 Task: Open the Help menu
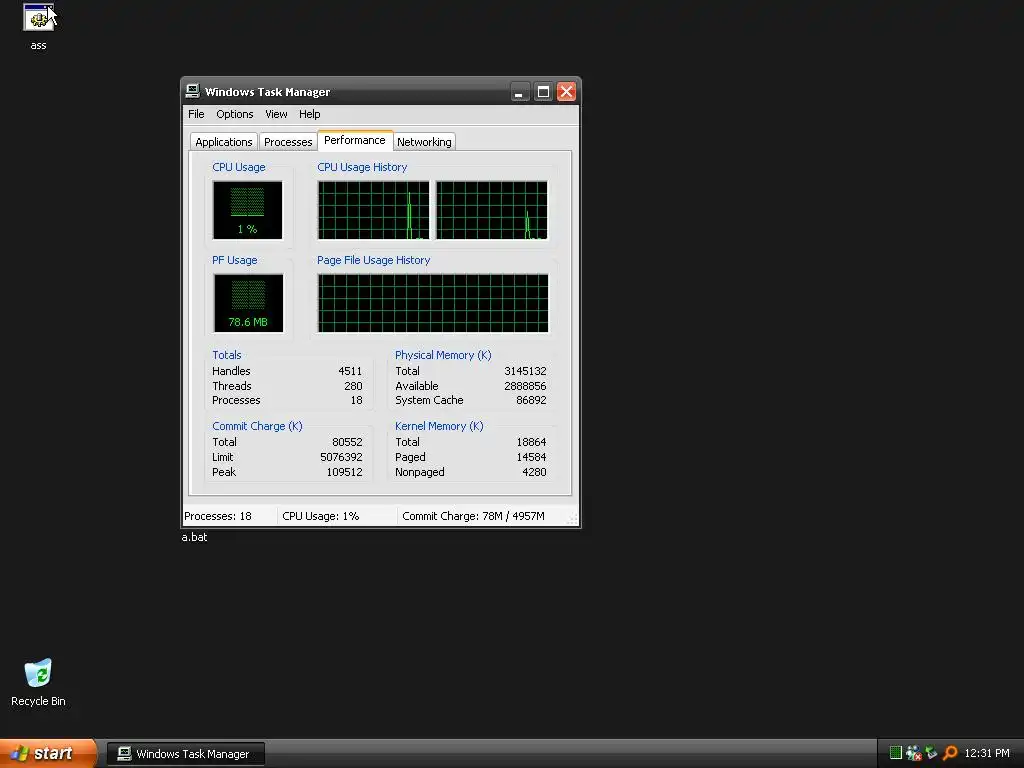pyautogui.click(x=310, y=114)
